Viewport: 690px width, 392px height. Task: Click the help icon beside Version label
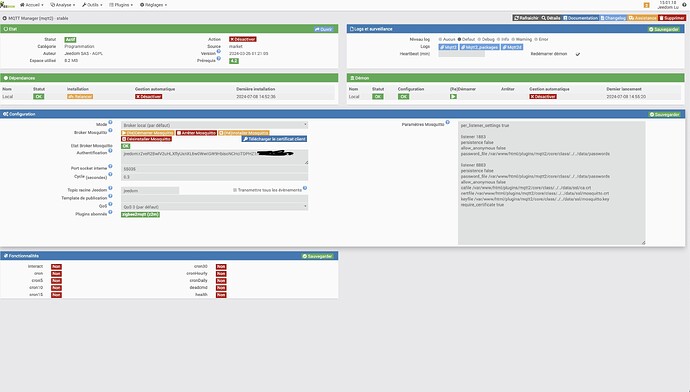219,51
